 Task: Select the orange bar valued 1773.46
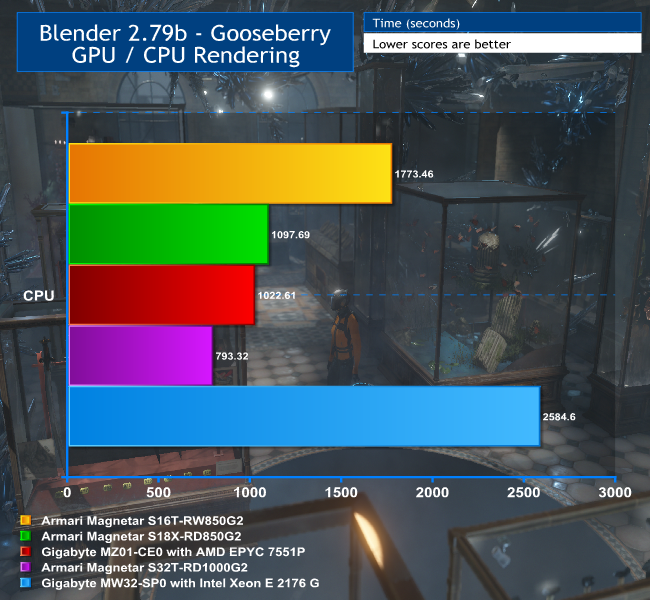pos(230,173)
